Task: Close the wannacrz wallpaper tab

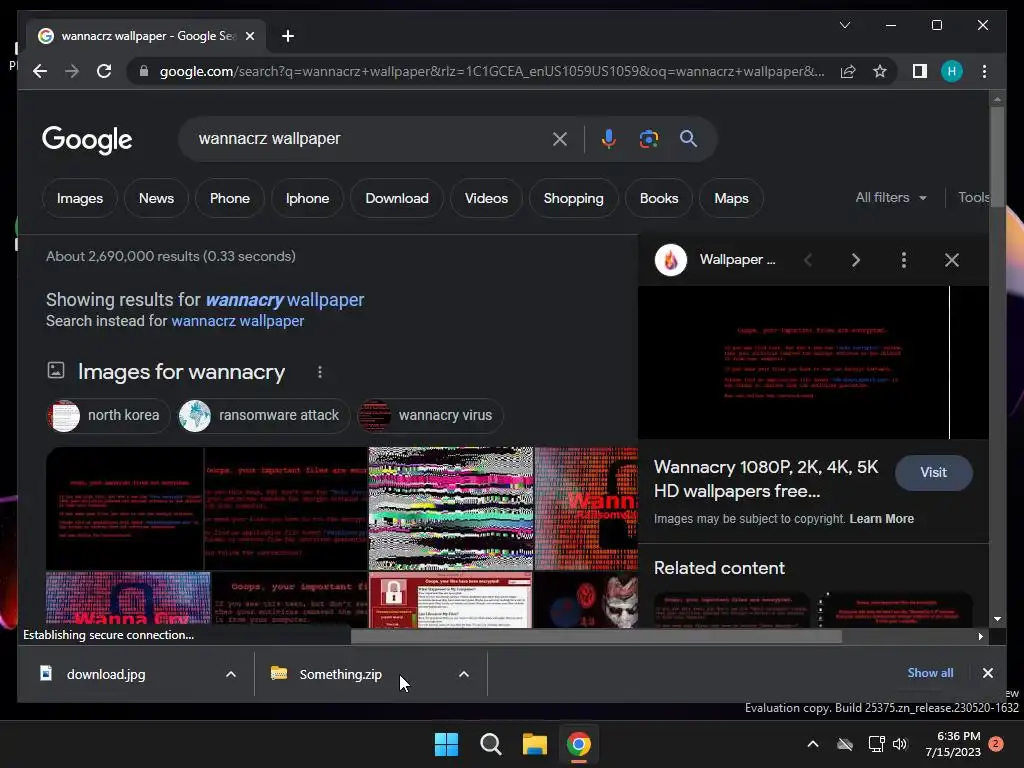Action: (x=249, y=36)
